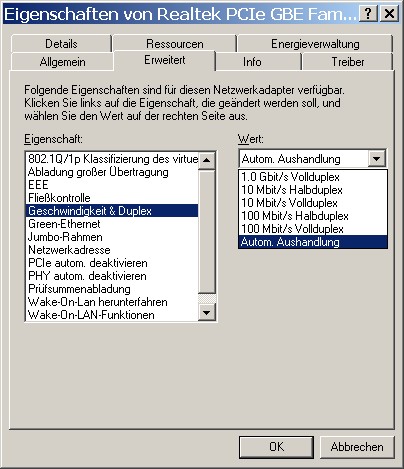Select the EEE property

[112, 185]
